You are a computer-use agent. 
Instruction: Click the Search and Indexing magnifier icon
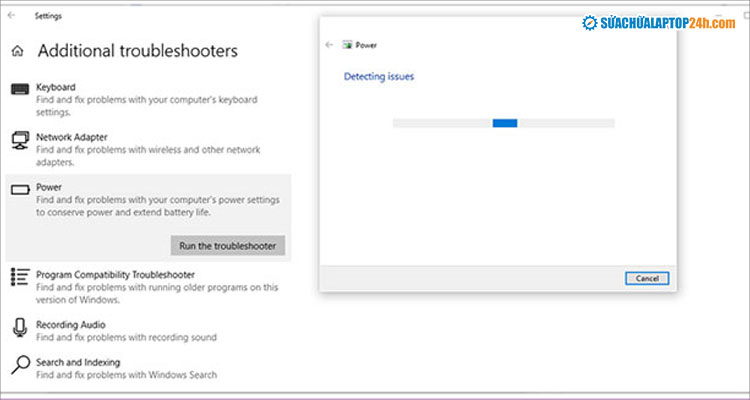(x=20, y=365)
